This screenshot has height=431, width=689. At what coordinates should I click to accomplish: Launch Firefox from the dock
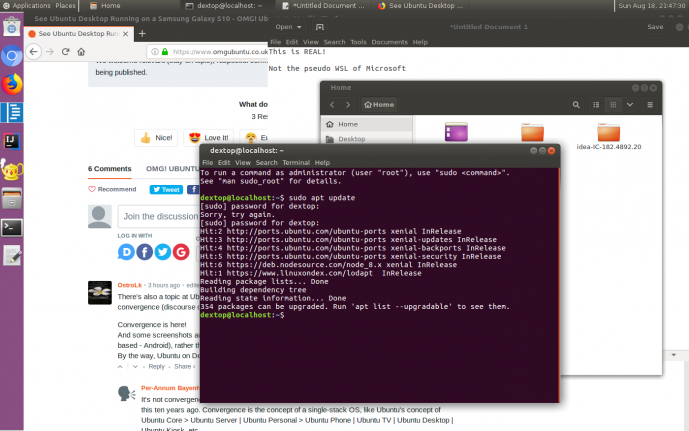(12, 84)
